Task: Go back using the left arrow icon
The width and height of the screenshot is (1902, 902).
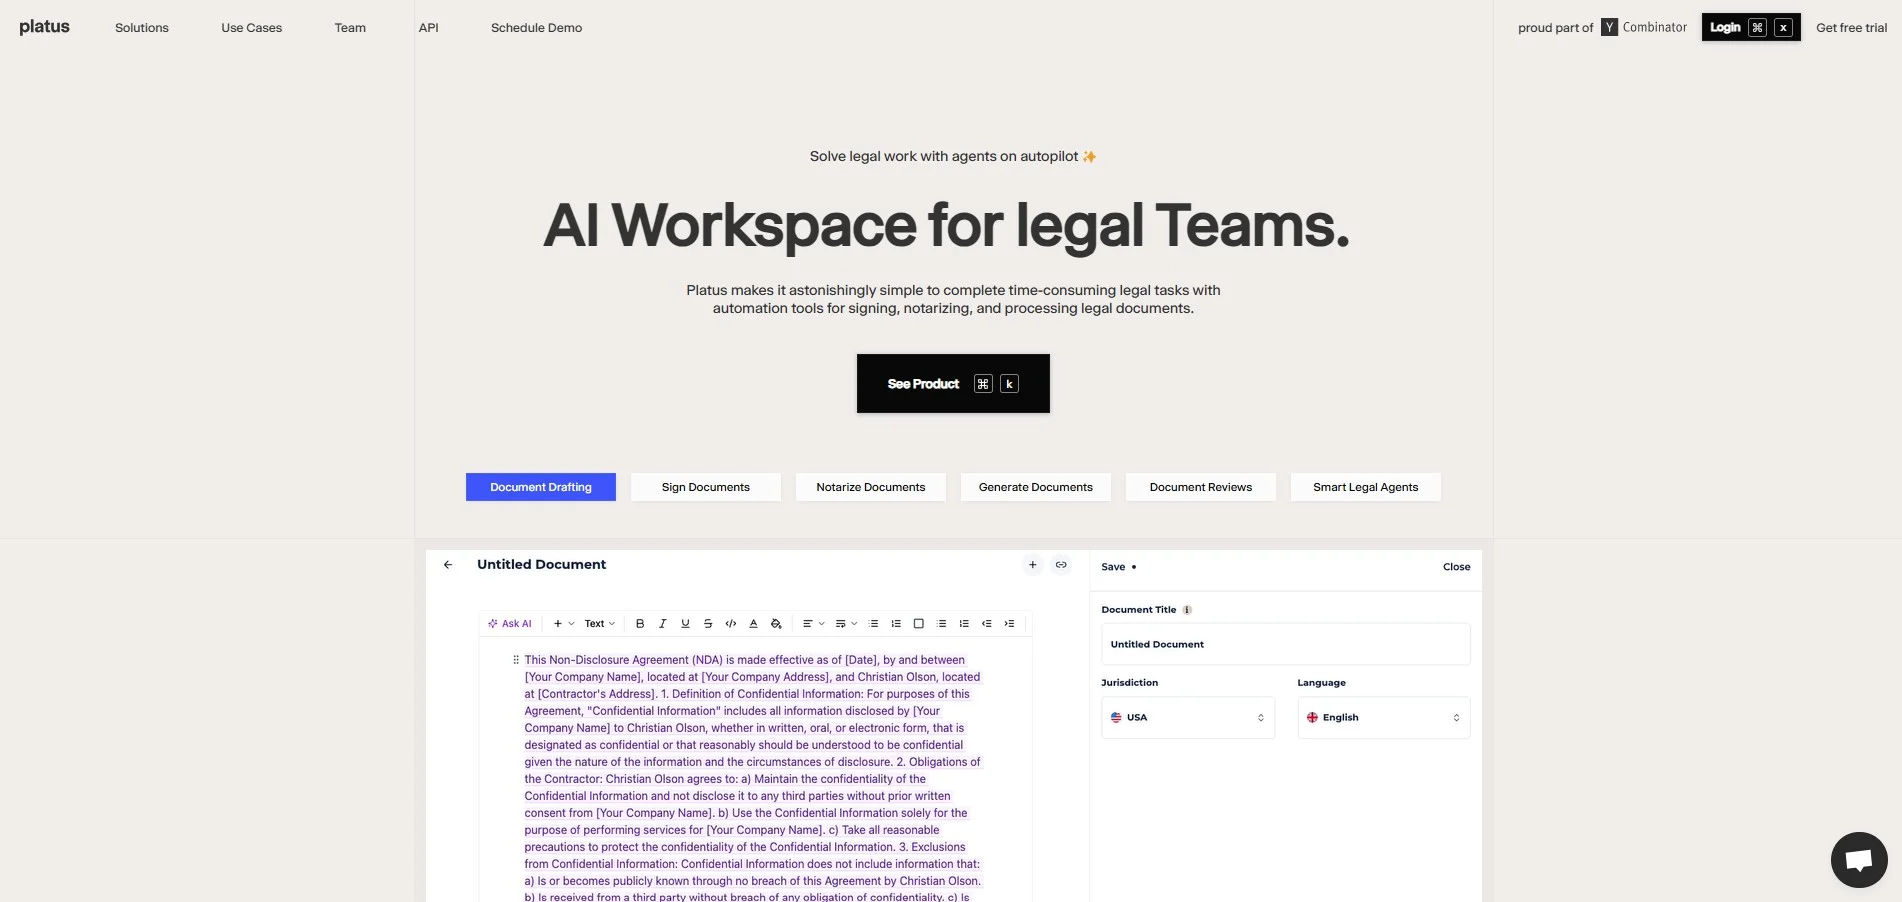Action: coord(448,565)
